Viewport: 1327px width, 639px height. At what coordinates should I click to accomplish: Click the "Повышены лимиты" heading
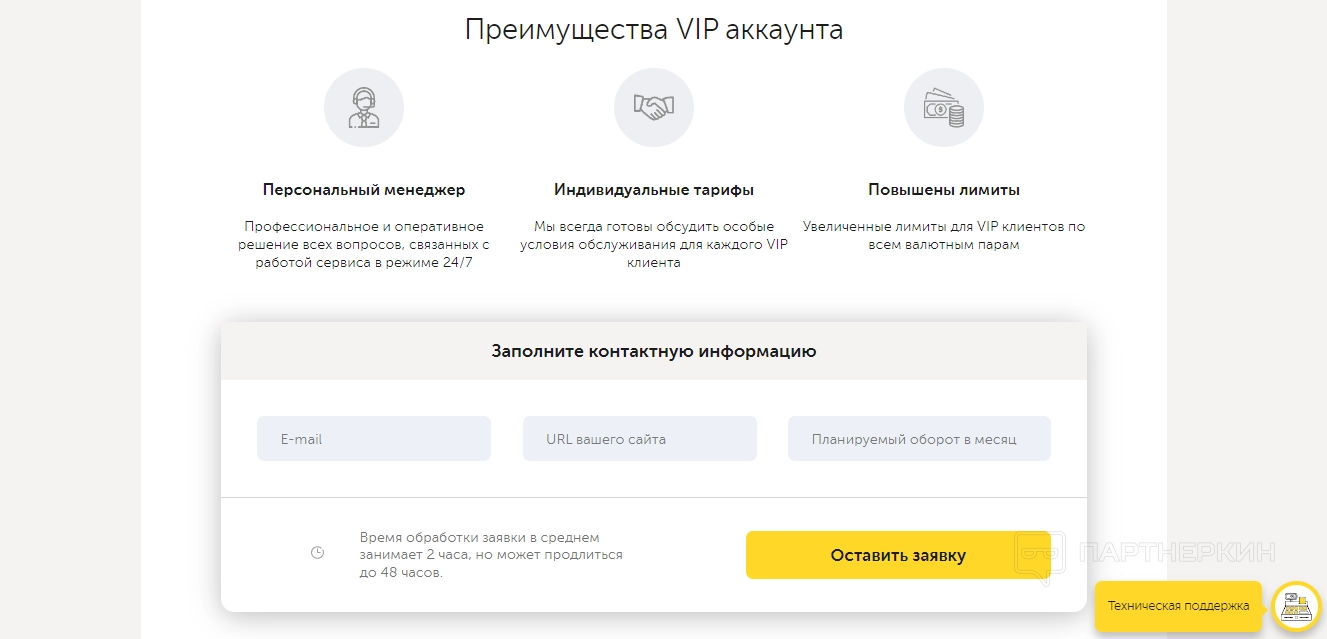point(944,190)
